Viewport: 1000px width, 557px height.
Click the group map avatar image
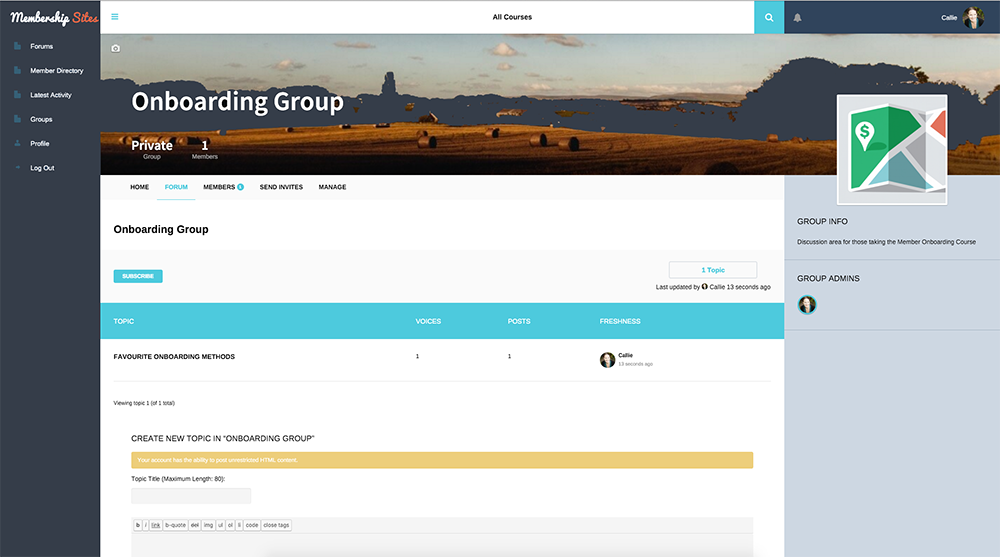click(x=892, y=150)
